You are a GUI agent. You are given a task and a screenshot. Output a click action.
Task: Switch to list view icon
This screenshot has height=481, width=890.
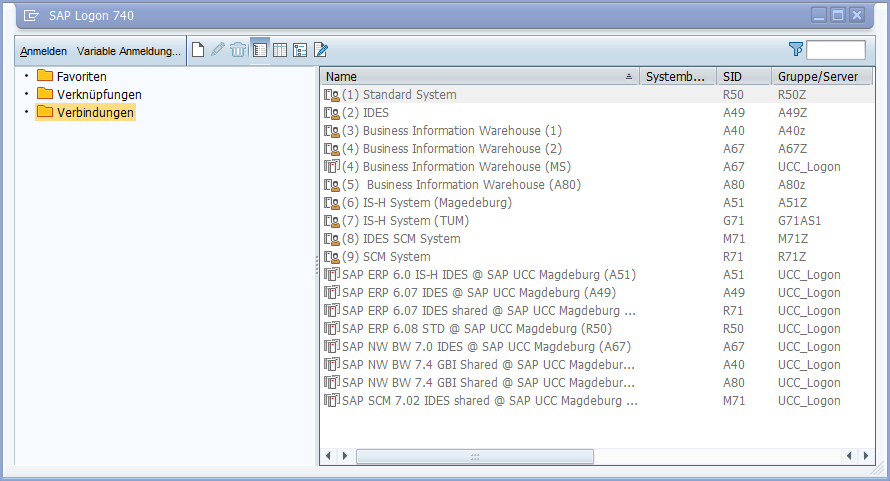tap(280, 50)
